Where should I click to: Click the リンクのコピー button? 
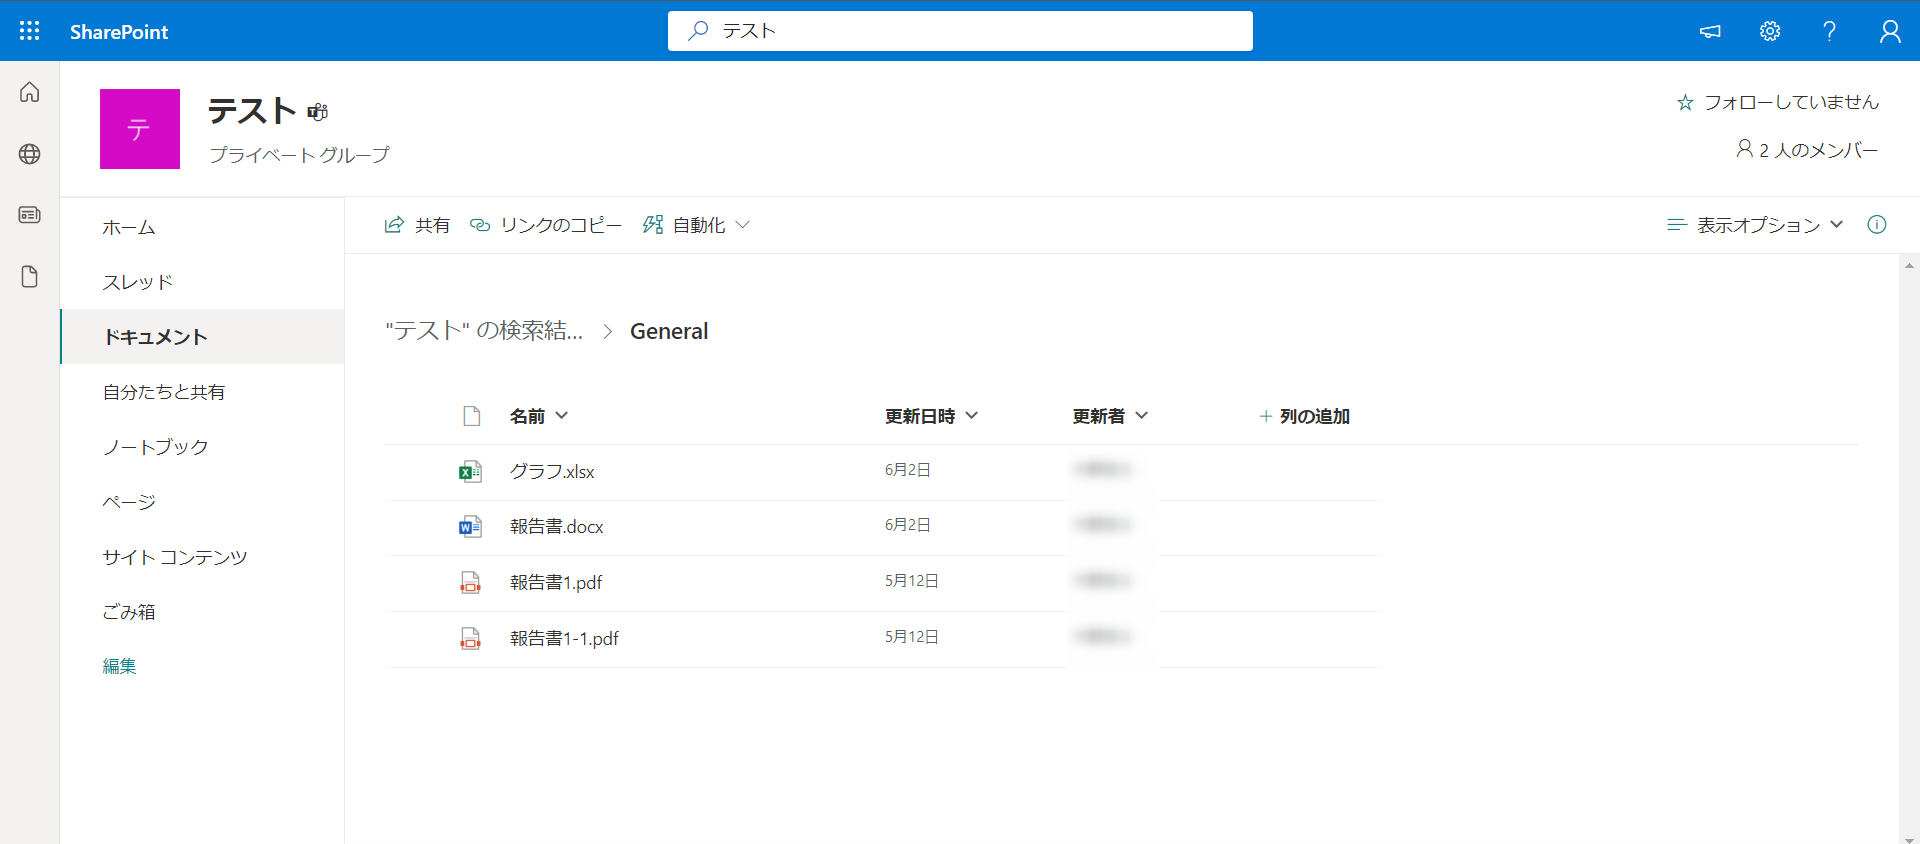click(546, 225)
